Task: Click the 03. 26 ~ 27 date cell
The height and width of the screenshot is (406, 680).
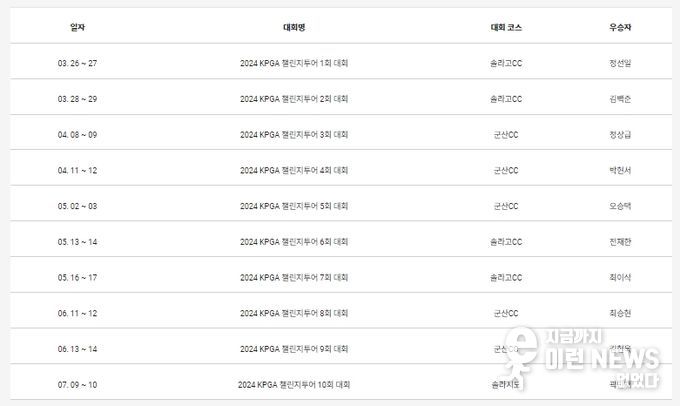Action: (x=77, y=63)
